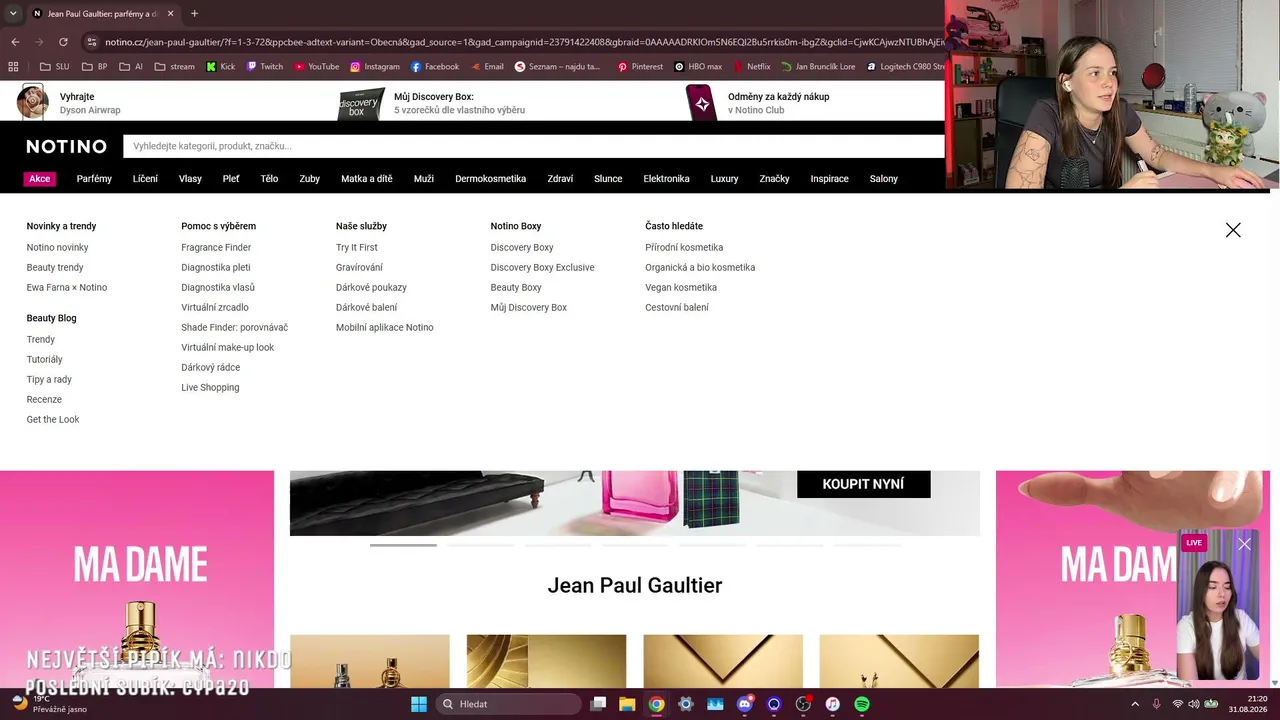The width and height of the screenshot is (1280, 720).
Task: Open the YouTube bookmark
Action: (x=316, y=67)
